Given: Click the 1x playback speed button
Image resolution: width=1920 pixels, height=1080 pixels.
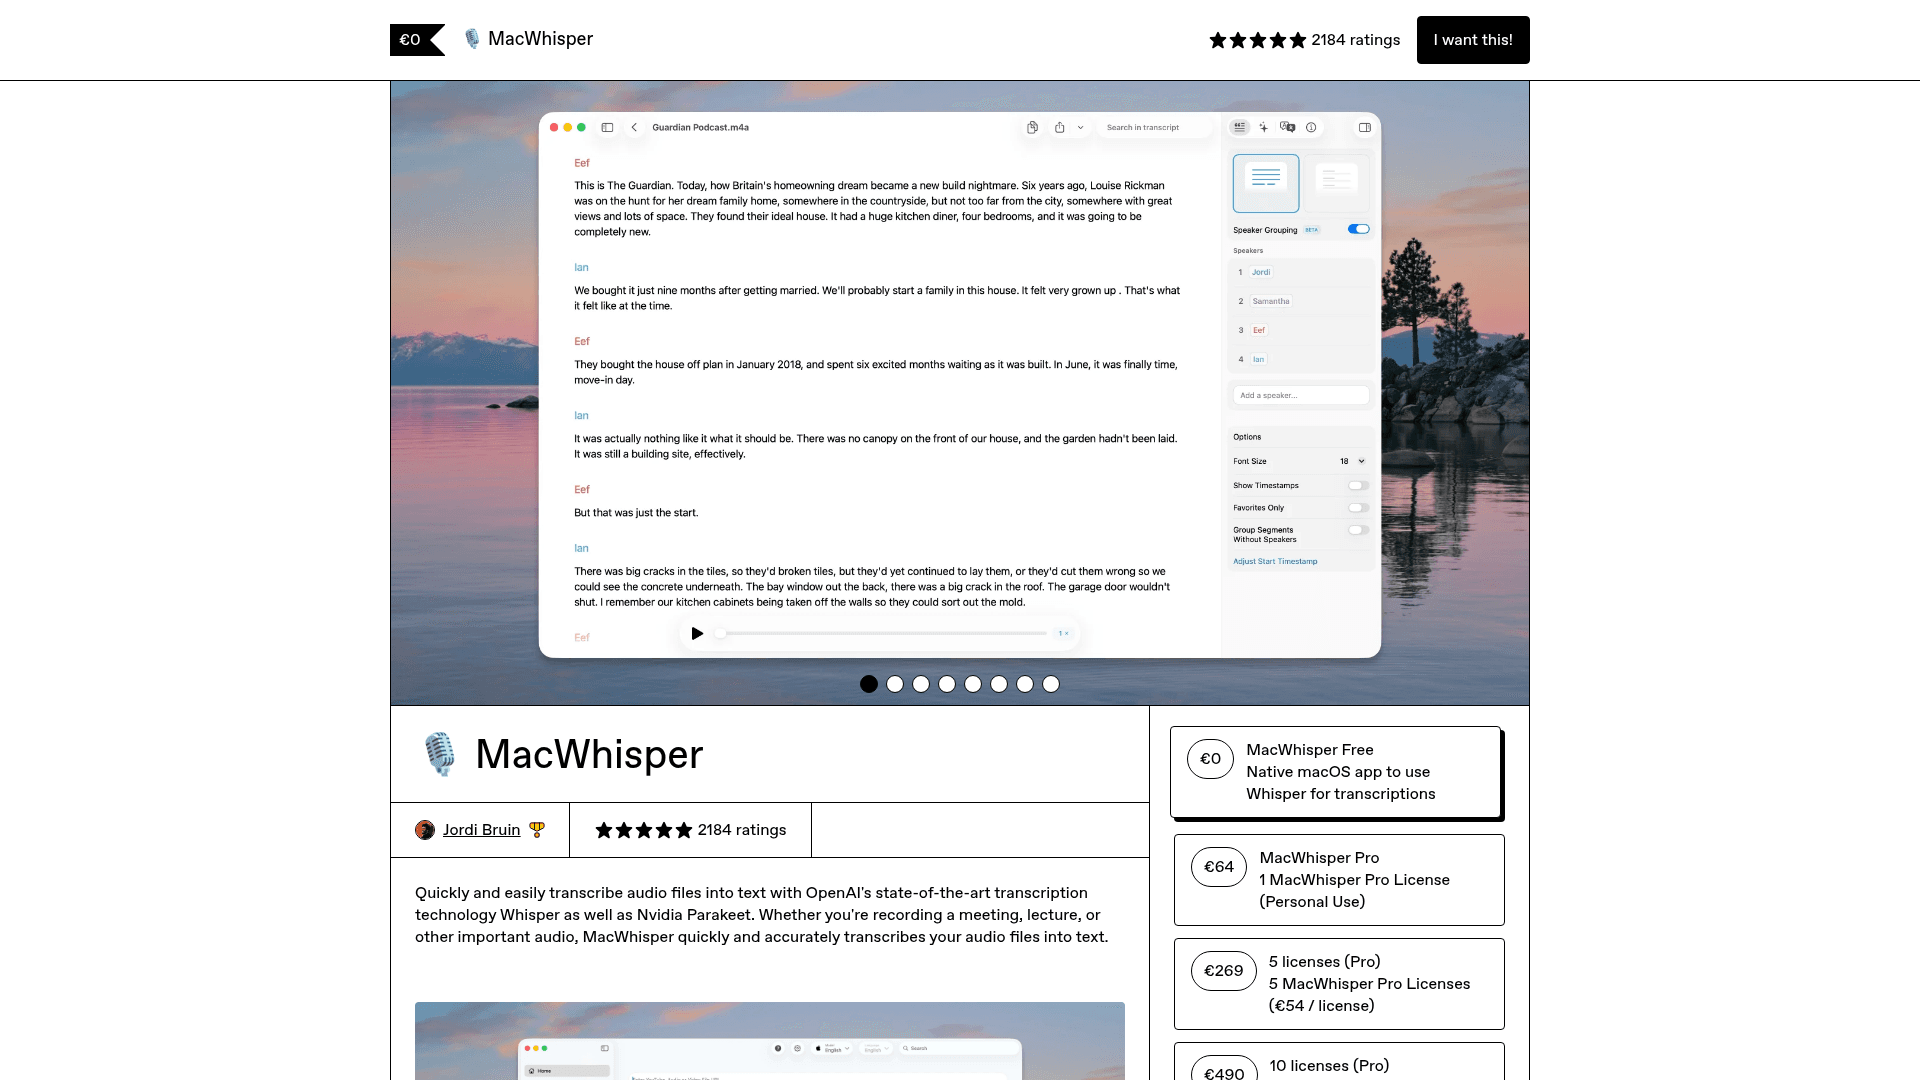Looking at the screenshot, I should (1064, 633).
